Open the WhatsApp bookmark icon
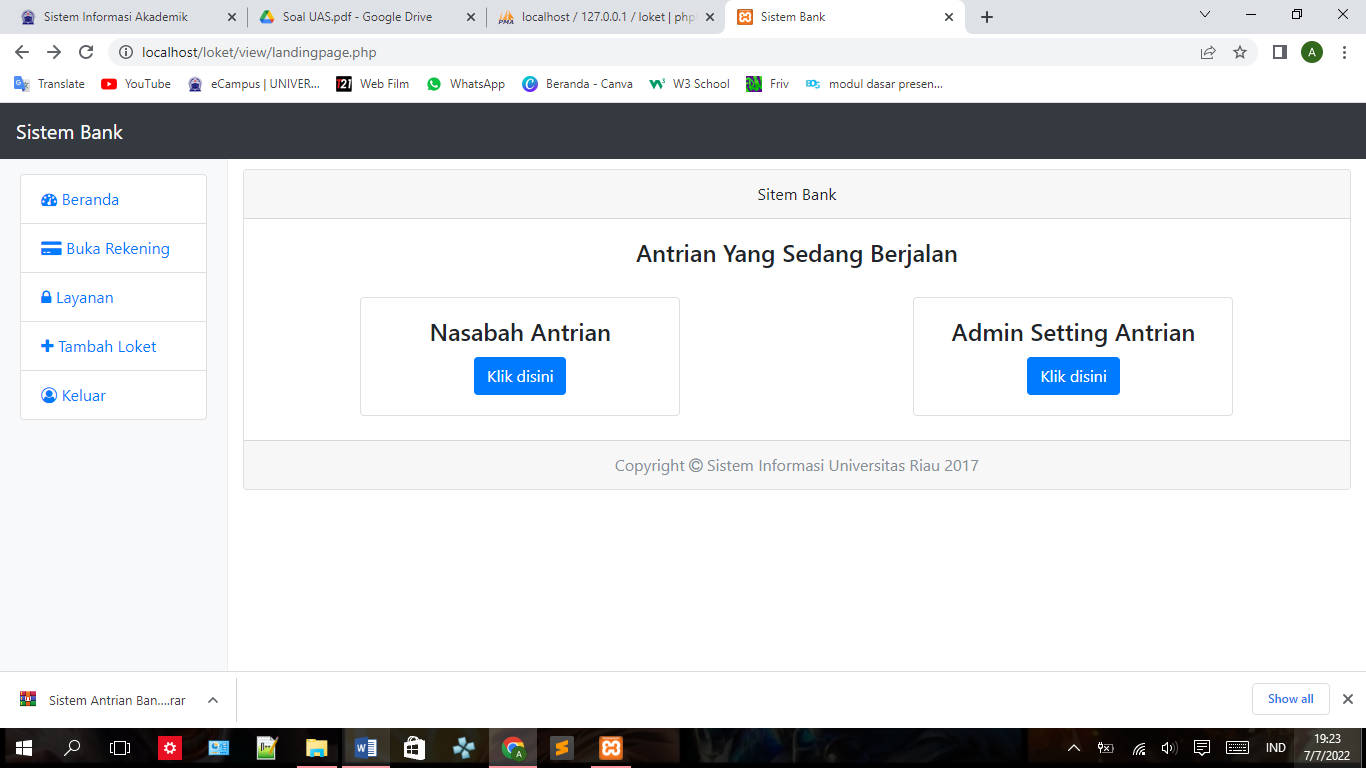The width and height of the screenshot is (1366, 768). (x=434, y=84)
